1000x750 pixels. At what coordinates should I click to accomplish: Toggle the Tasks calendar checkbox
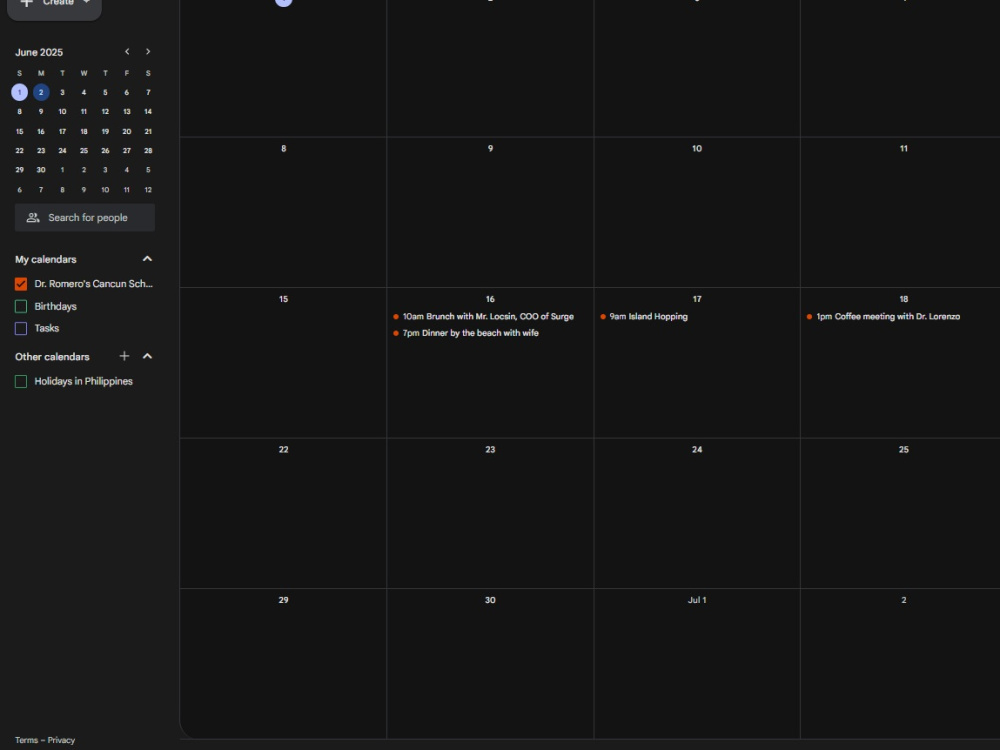pyautogui.click(x=21, y=328)
